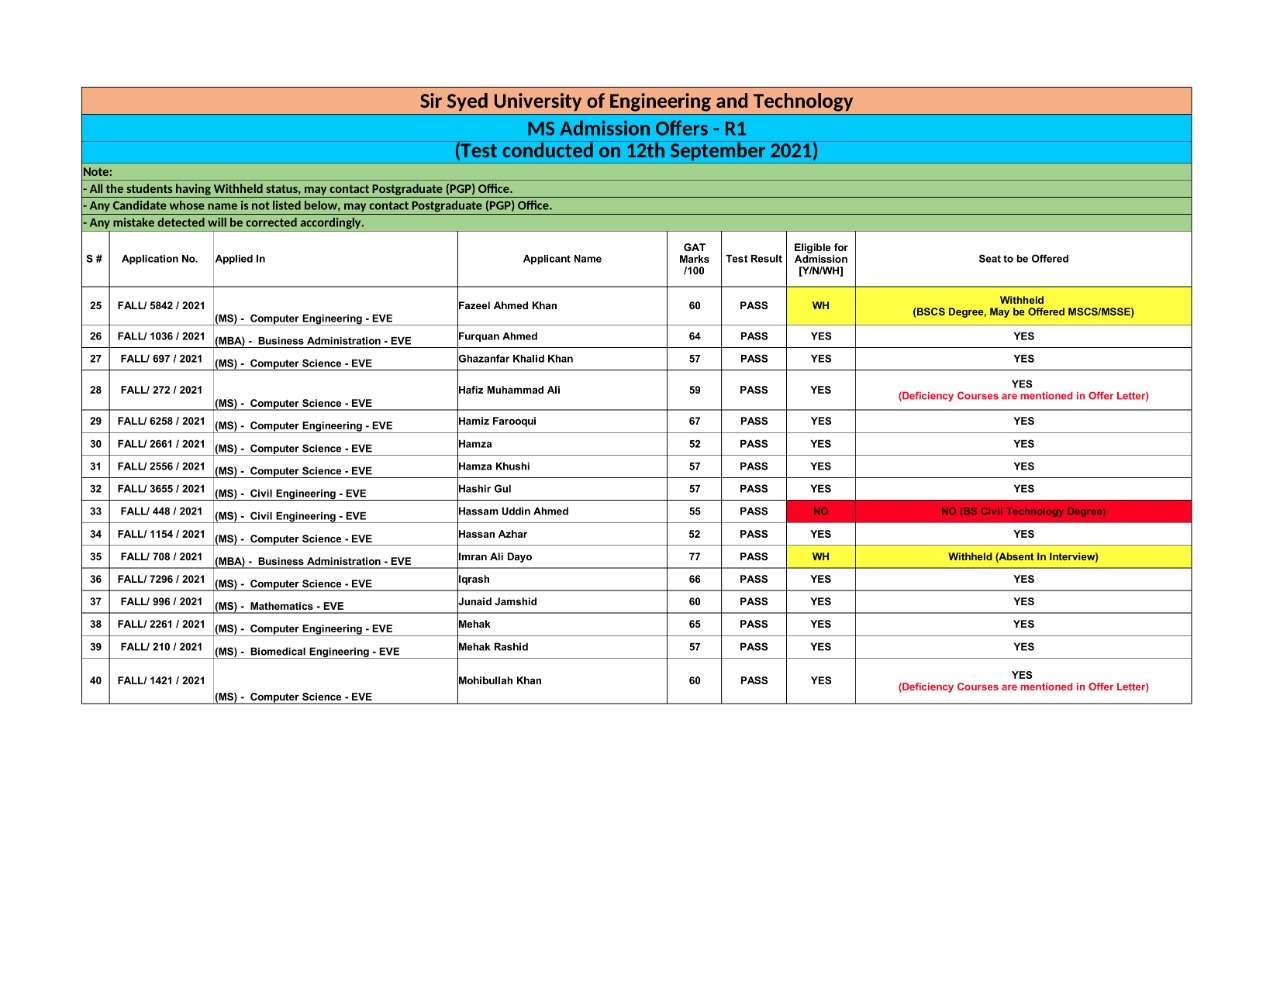Click applicant name 'Imran Ali Dayo'
Screen dimensions: 1280x988
click(x=495, y=557)
